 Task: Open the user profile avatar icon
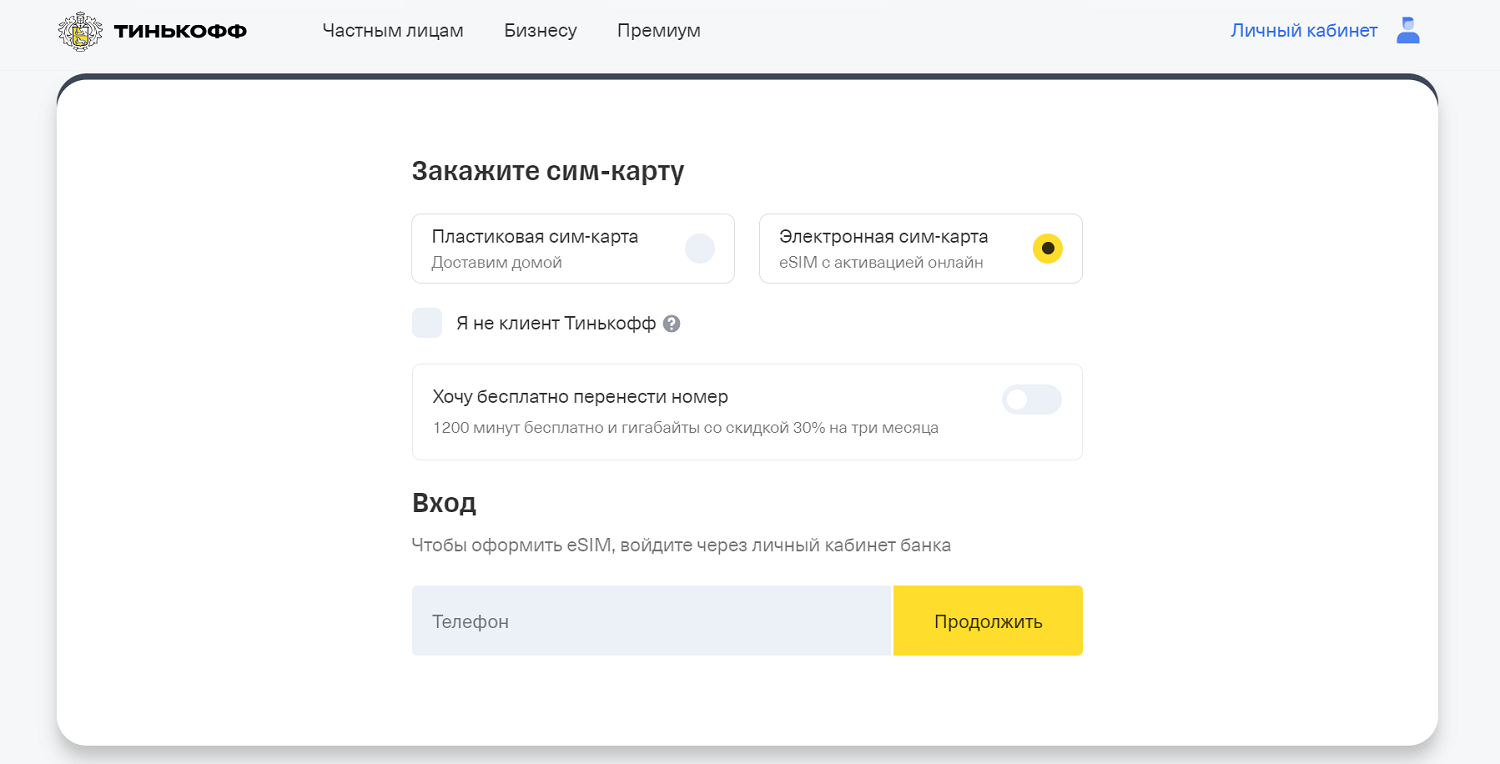tap(1408, 31)
